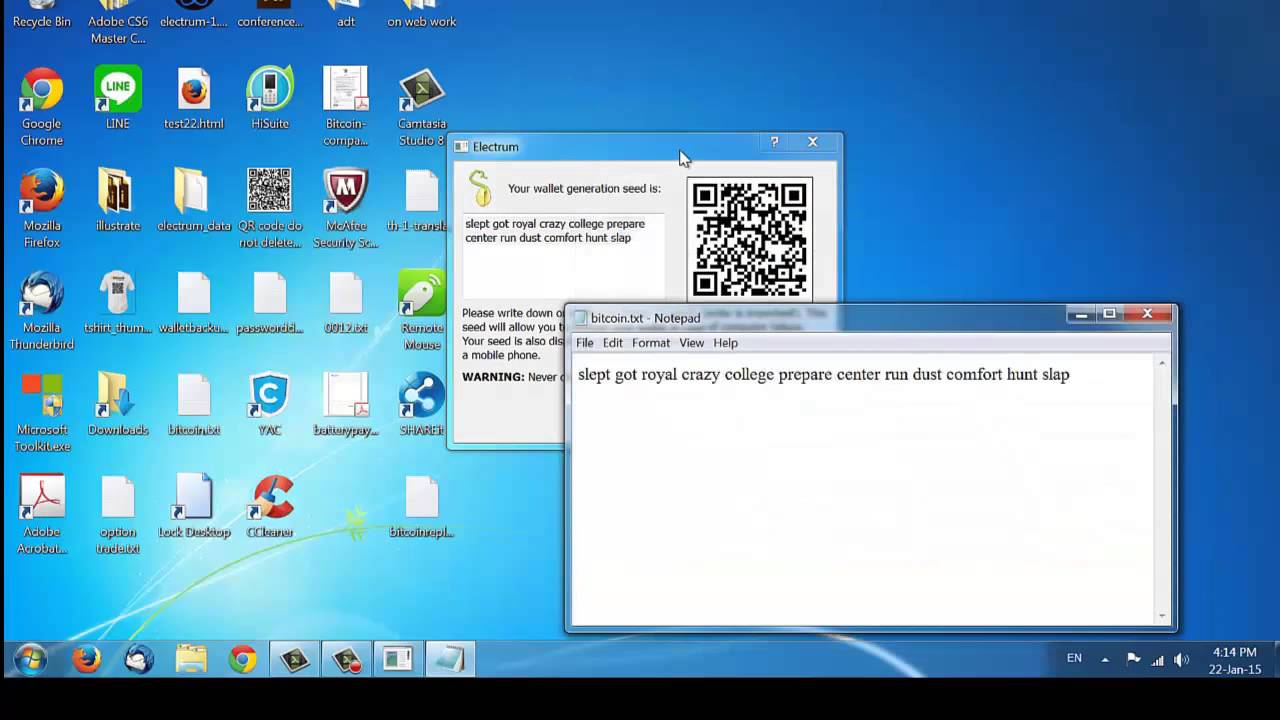Click inside the Notepad text area
1280x720 pixels.
click(862, 490)
